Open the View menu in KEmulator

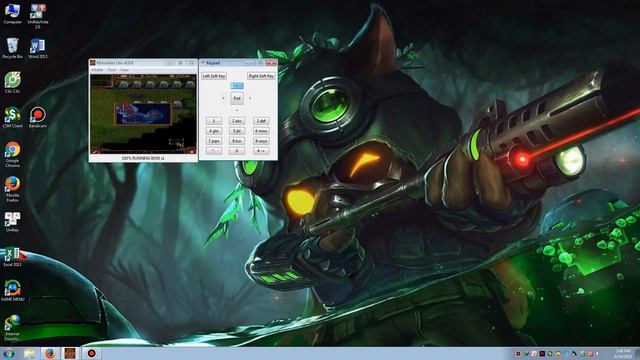point(124,70)
